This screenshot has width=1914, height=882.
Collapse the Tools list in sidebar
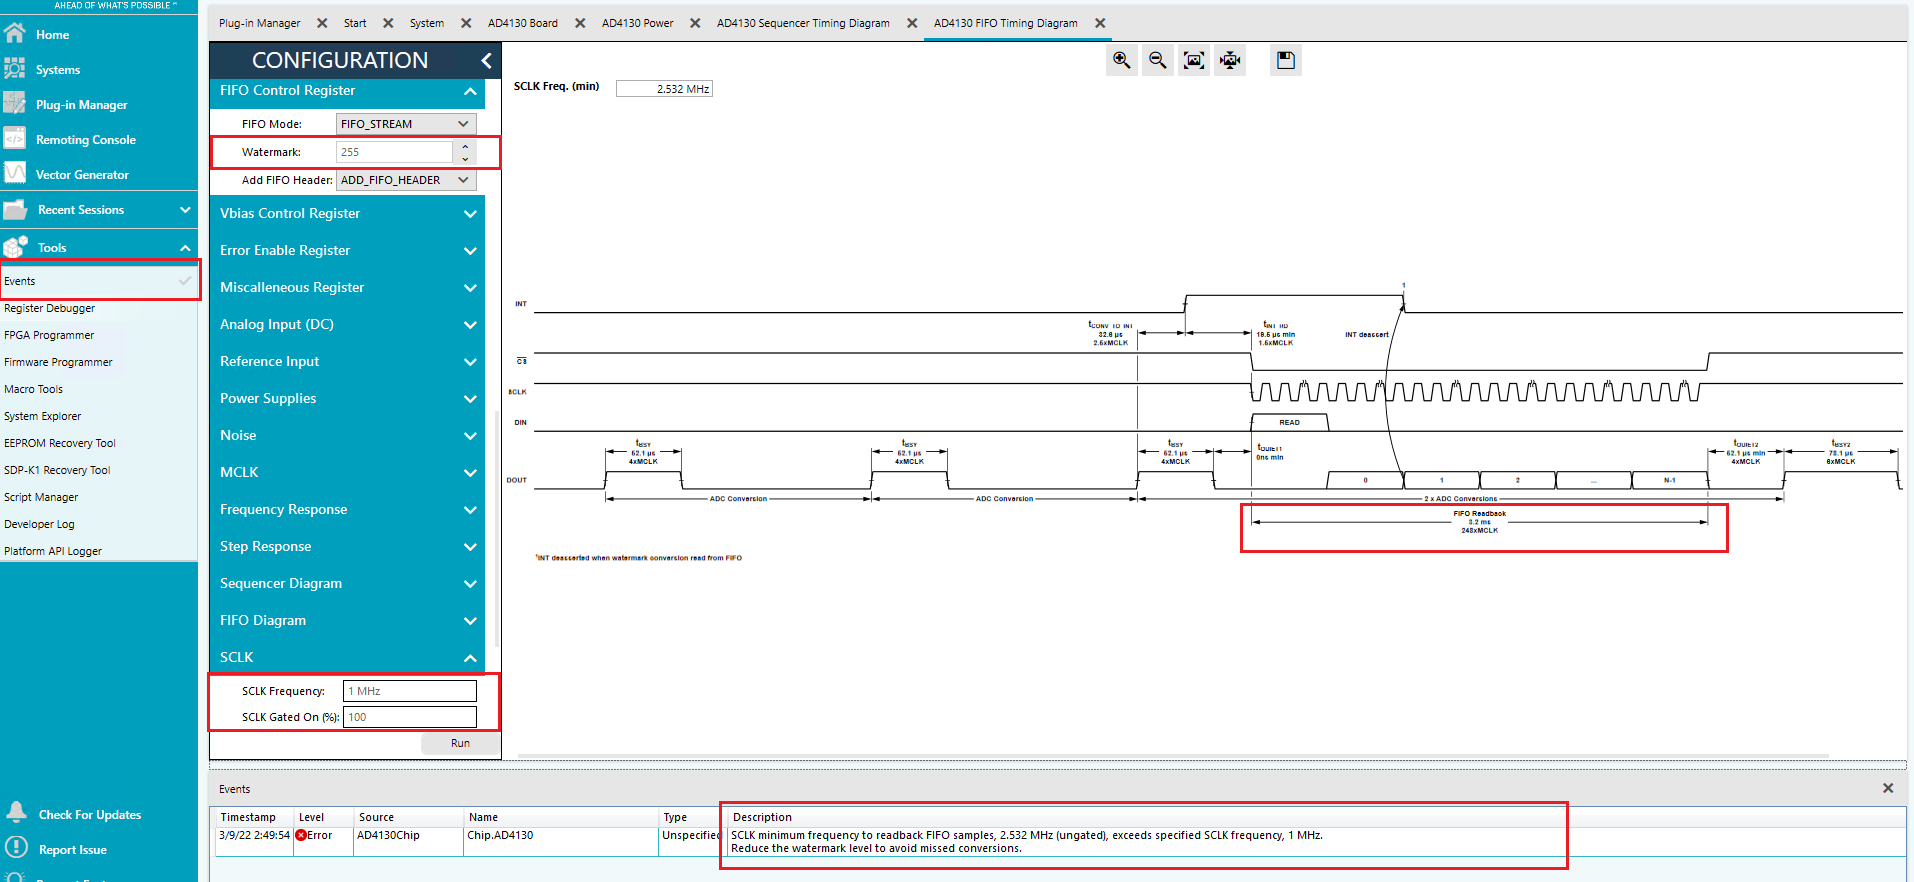pos(185,248)
